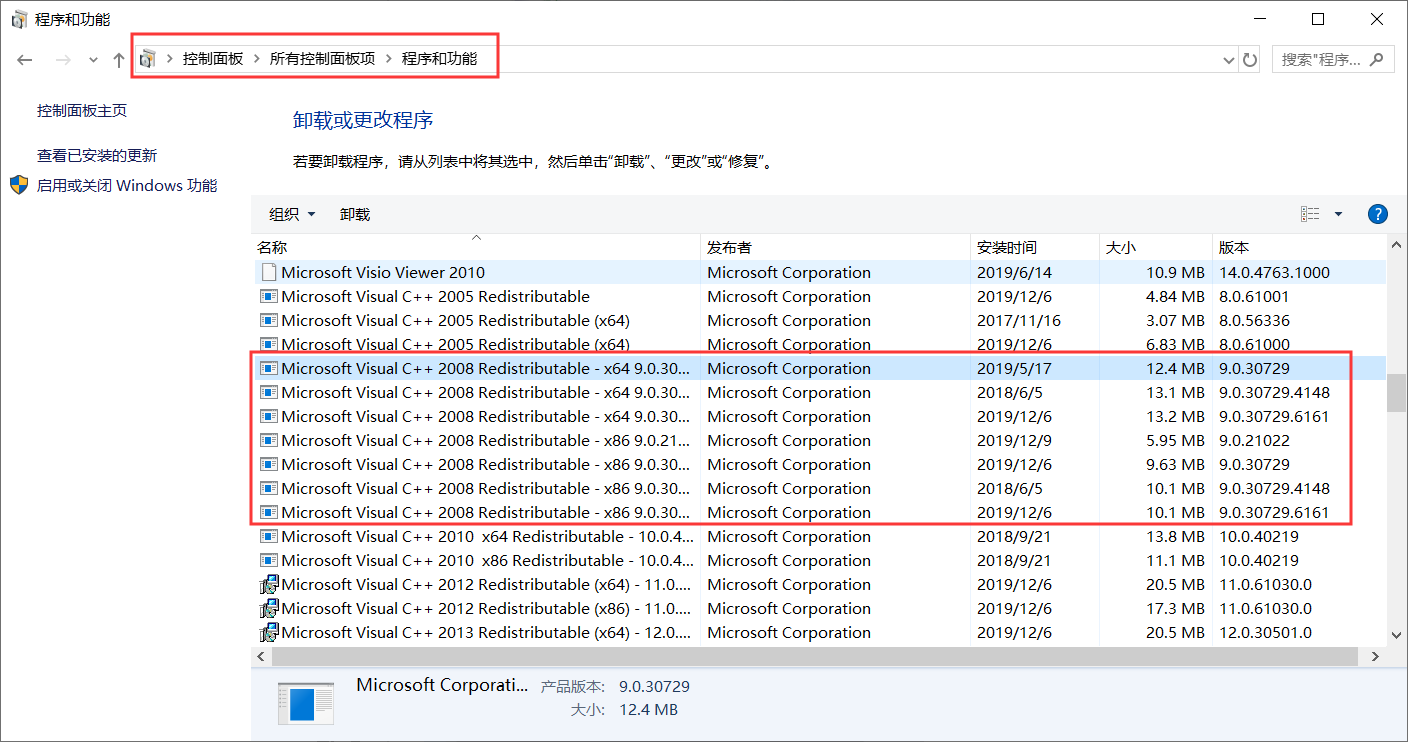Click the vertical scrollbar down arrow

click(x=1396, y=637)
